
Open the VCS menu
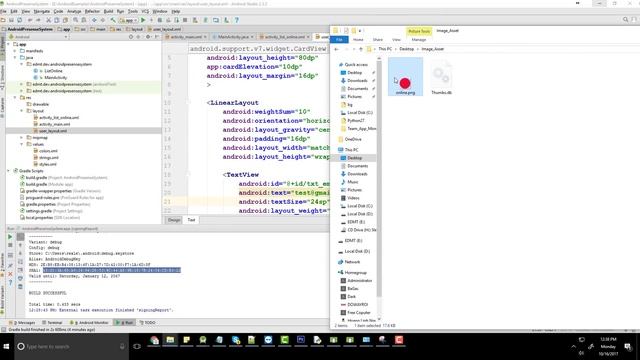[x=145, y=11]
